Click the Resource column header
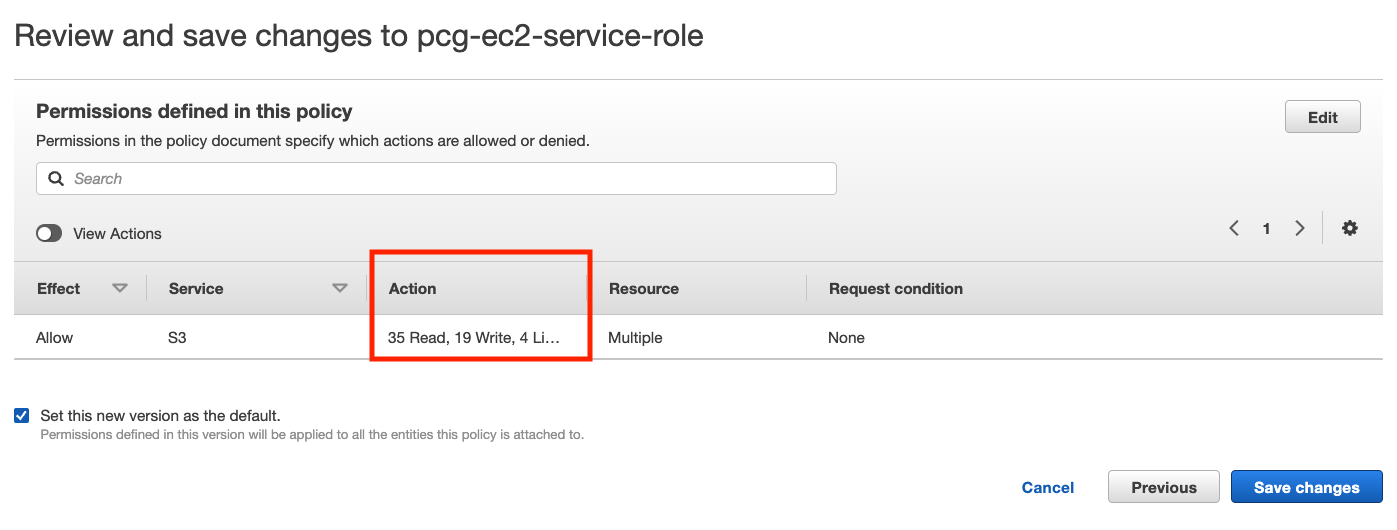 tap(644, 288)
